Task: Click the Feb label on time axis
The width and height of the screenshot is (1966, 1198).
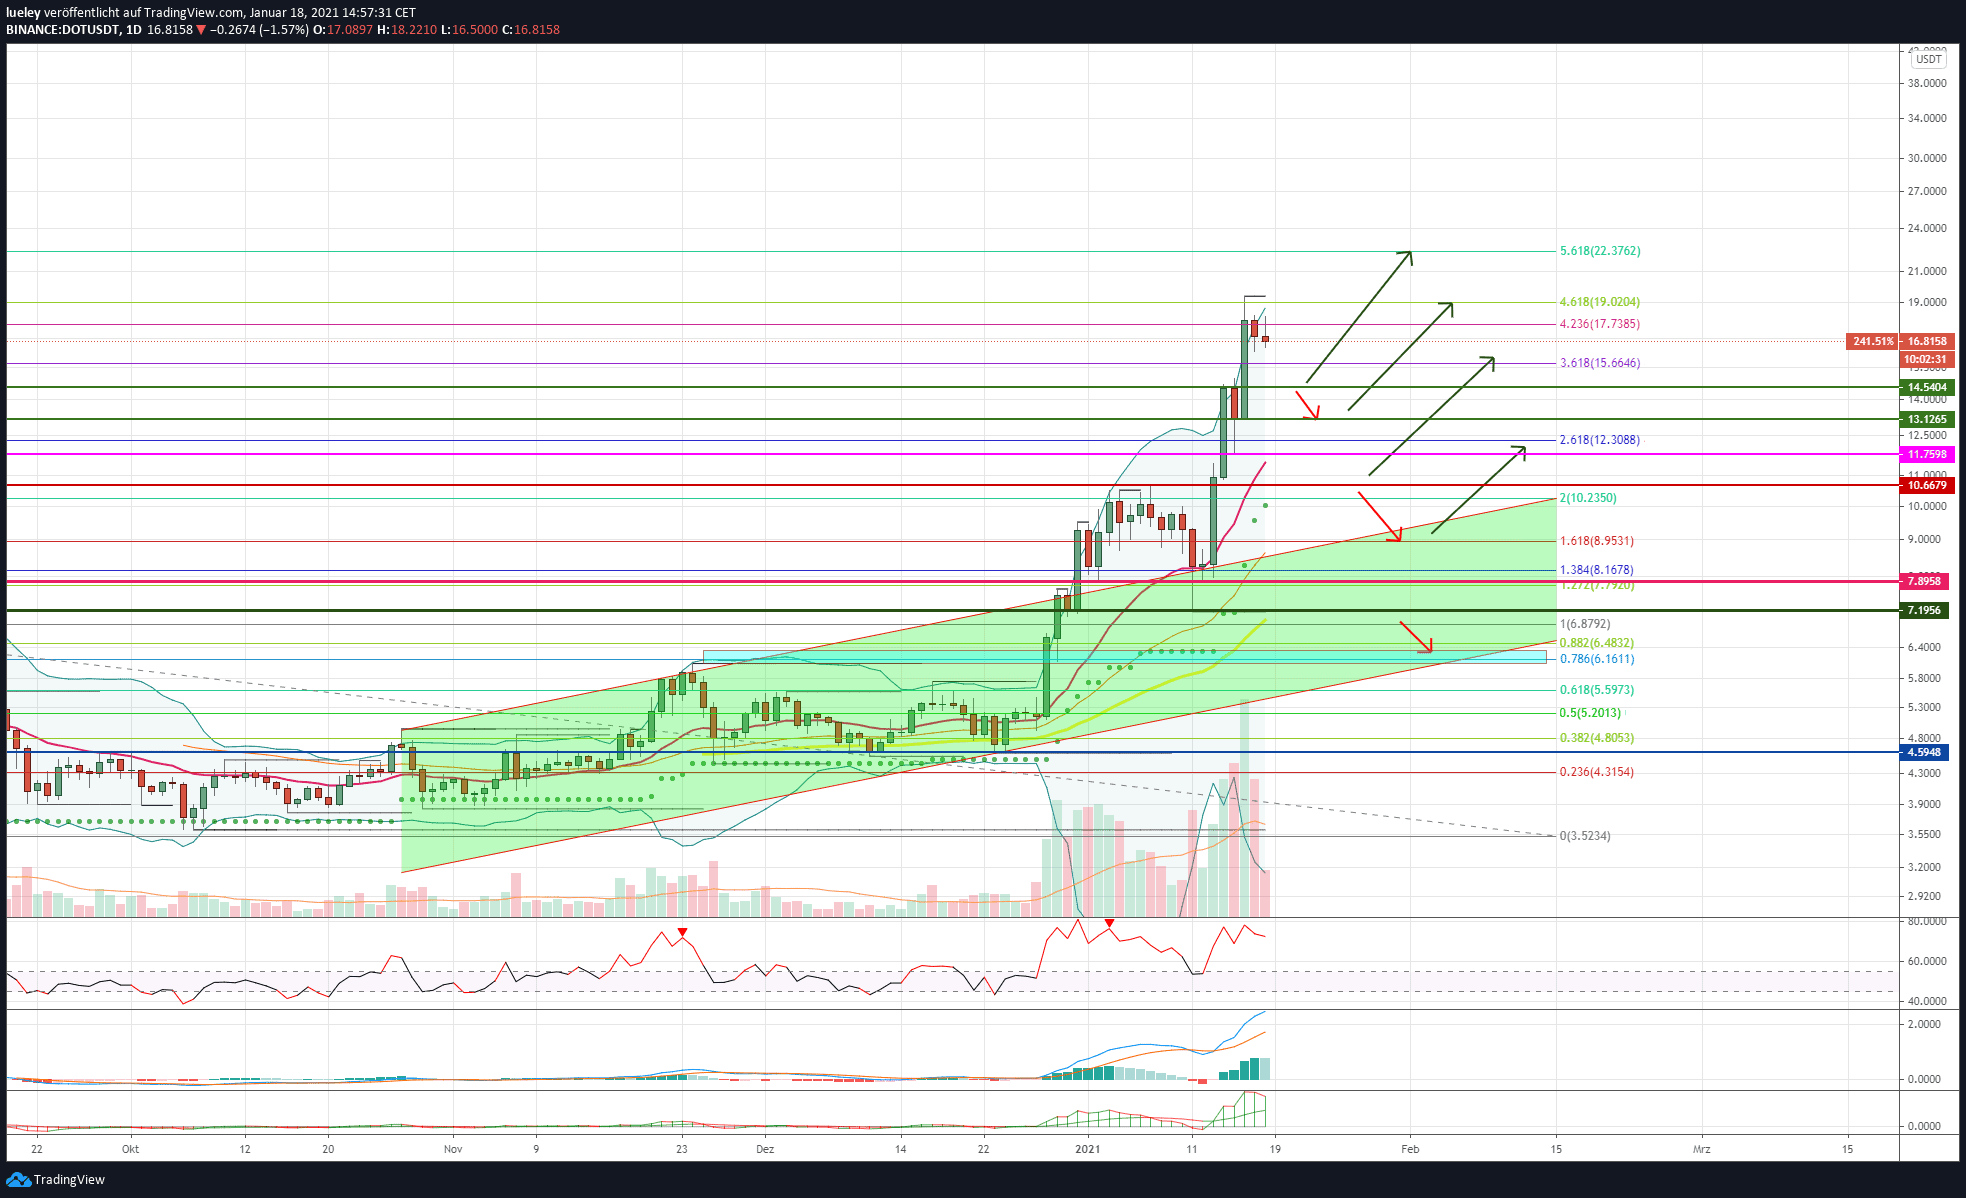Action: tap(1410, 1149)
